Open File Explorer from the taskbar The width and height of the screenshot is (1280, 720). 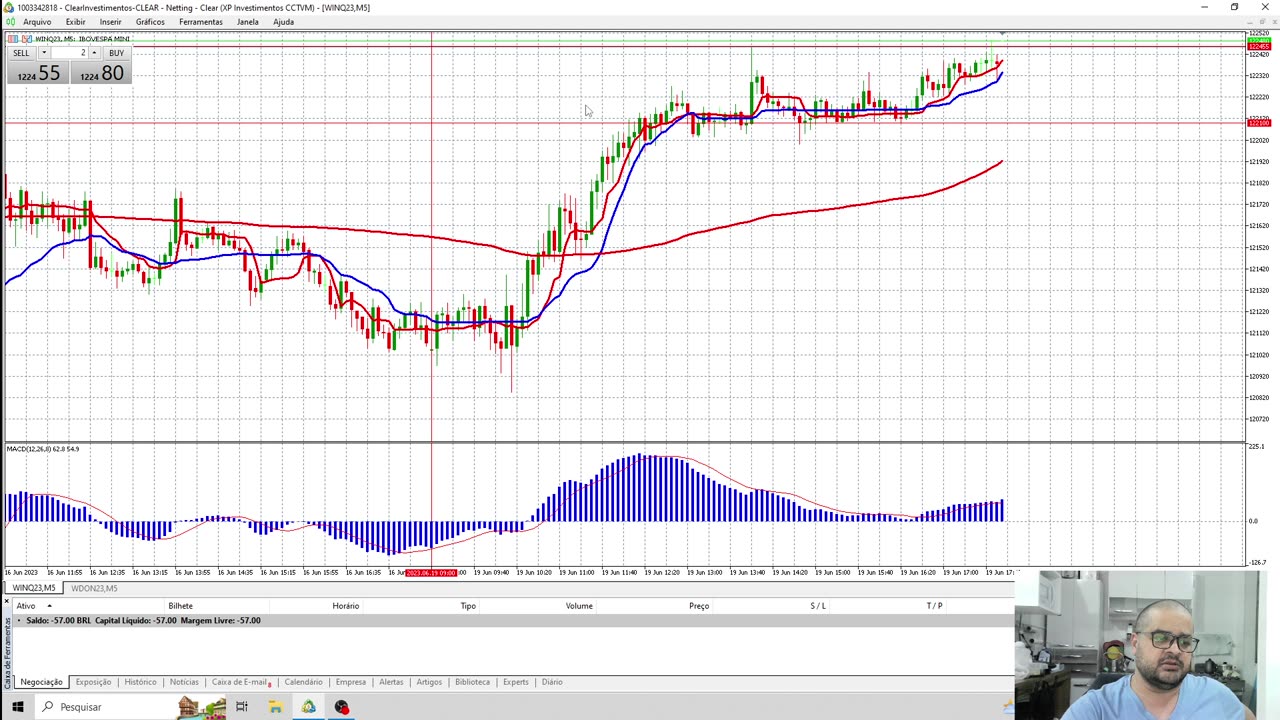coord(275,707)
